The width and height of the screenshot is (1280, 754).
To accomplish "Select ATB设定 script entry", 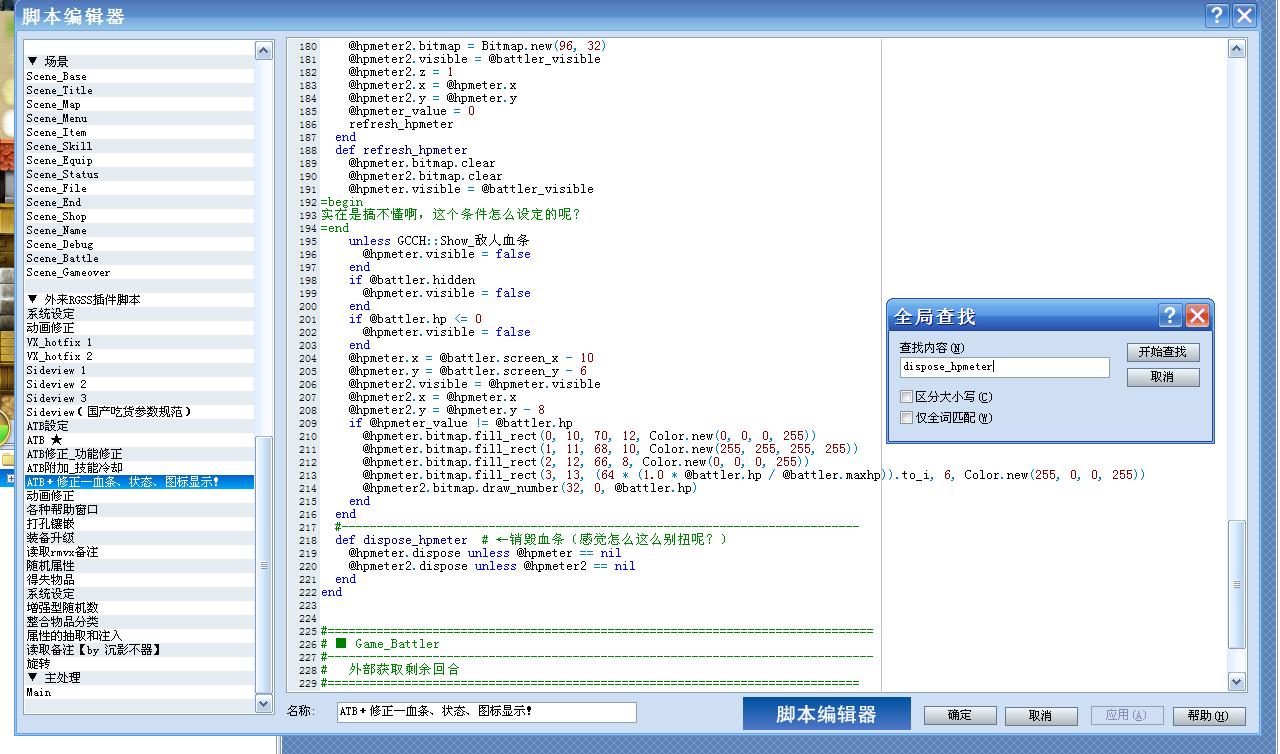I will (139, 426).
